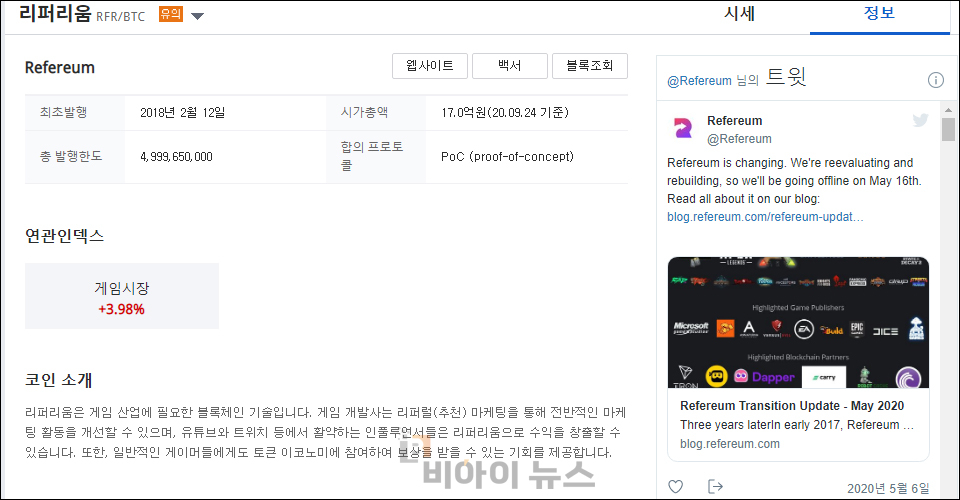Click the RFR/BTC pair label
The image size is (960, 500).
click(121, 16)
